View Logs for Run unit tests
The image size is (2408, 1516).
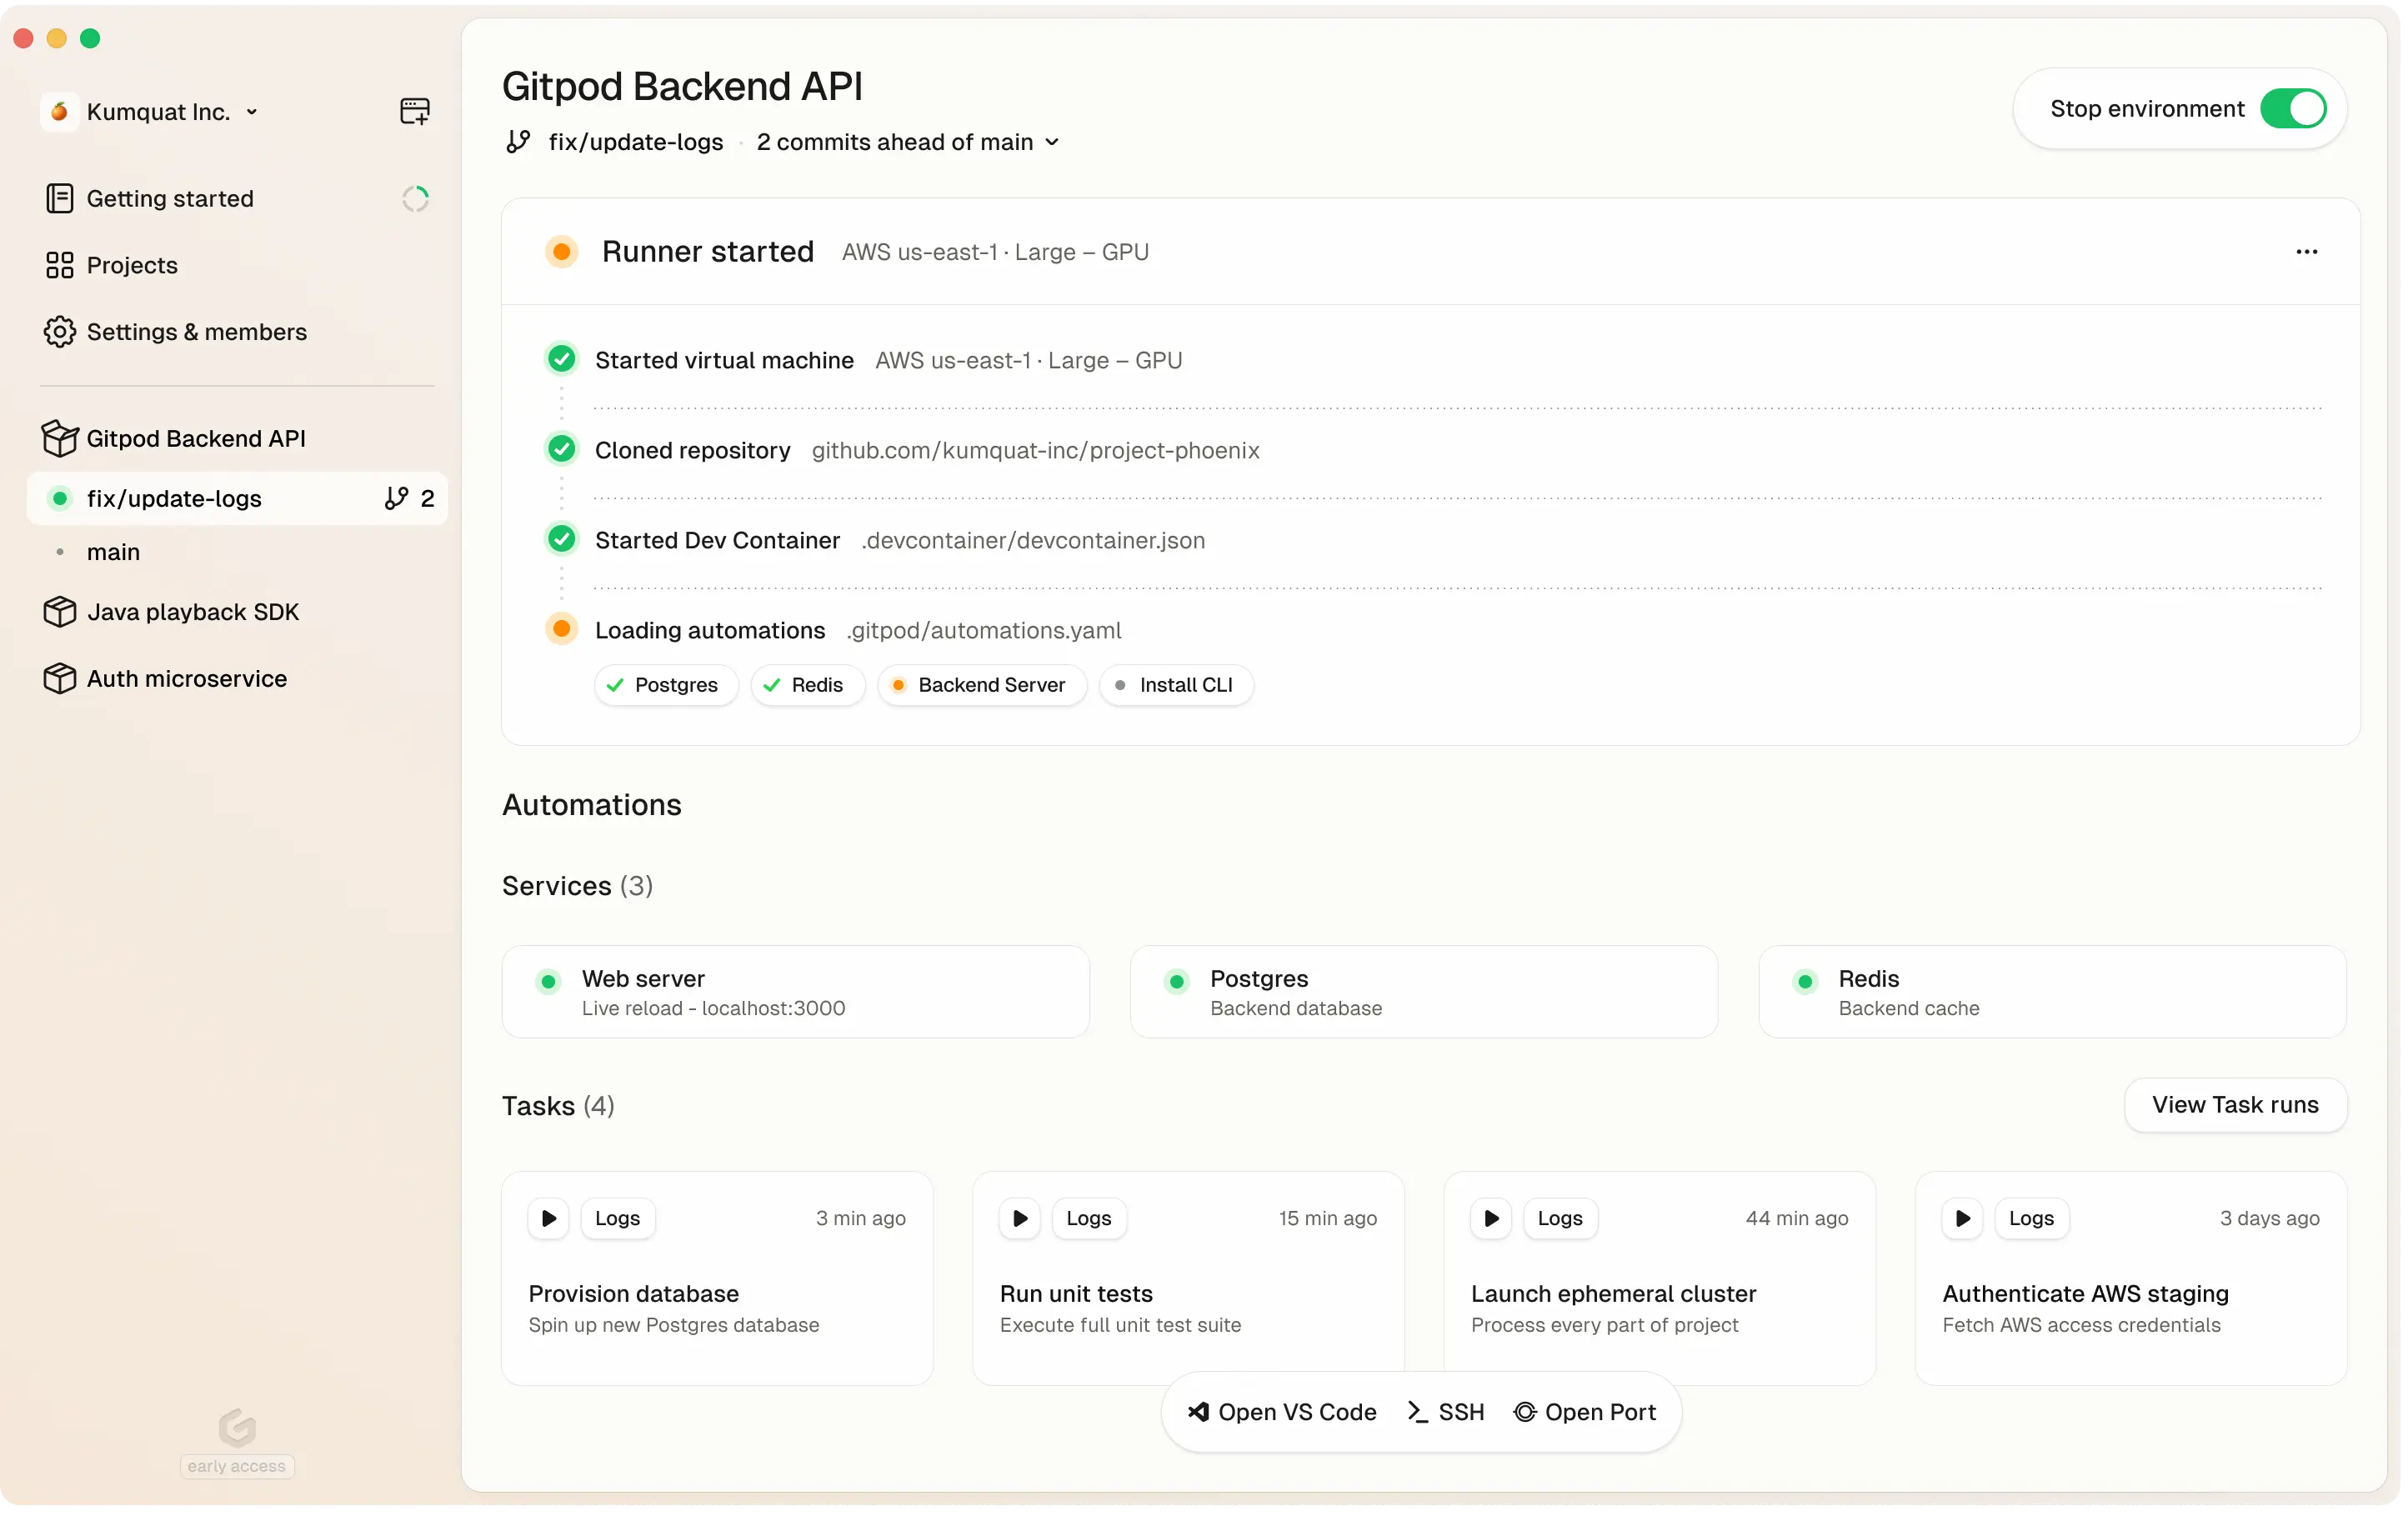pos(1088,1219)
